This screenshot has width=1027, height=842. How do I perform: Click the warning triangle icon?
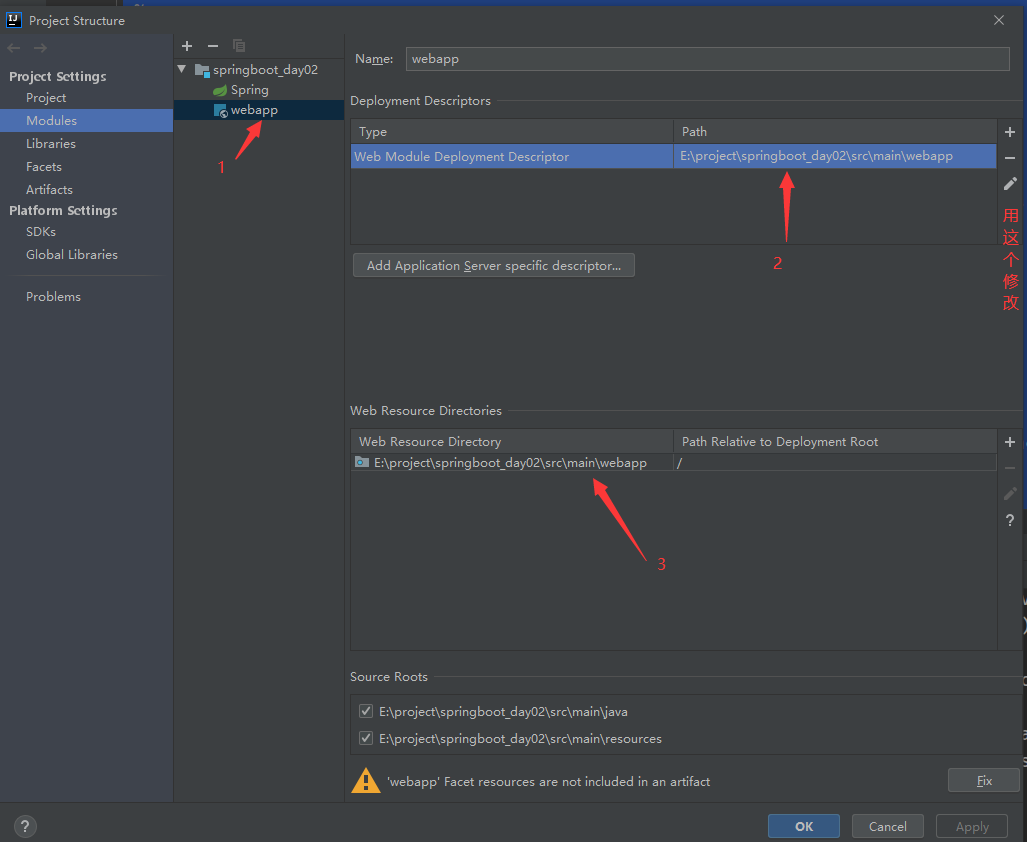click(x=365, y=780)
